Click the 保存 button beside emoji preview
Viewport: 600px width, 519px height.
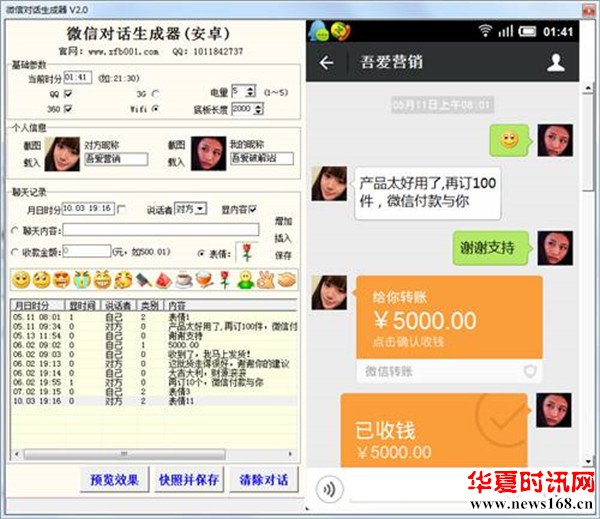(283, 255)
